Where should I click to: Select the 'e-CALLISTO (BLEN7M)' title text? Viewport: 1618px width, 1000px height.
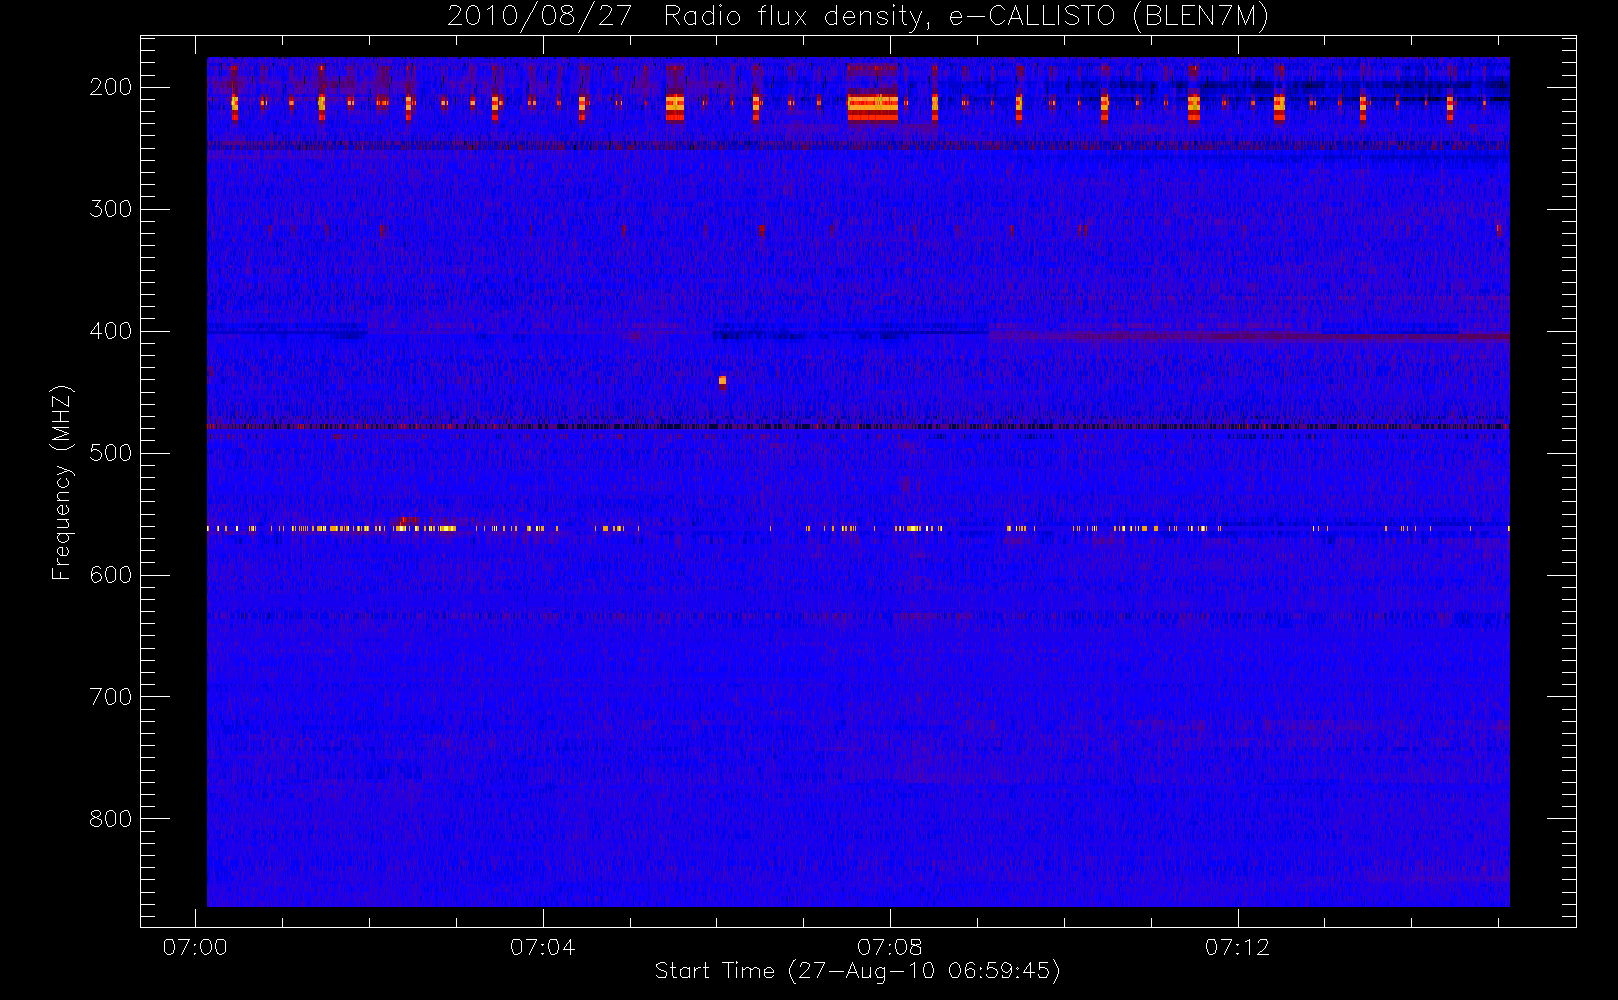tap(1109, 17)
